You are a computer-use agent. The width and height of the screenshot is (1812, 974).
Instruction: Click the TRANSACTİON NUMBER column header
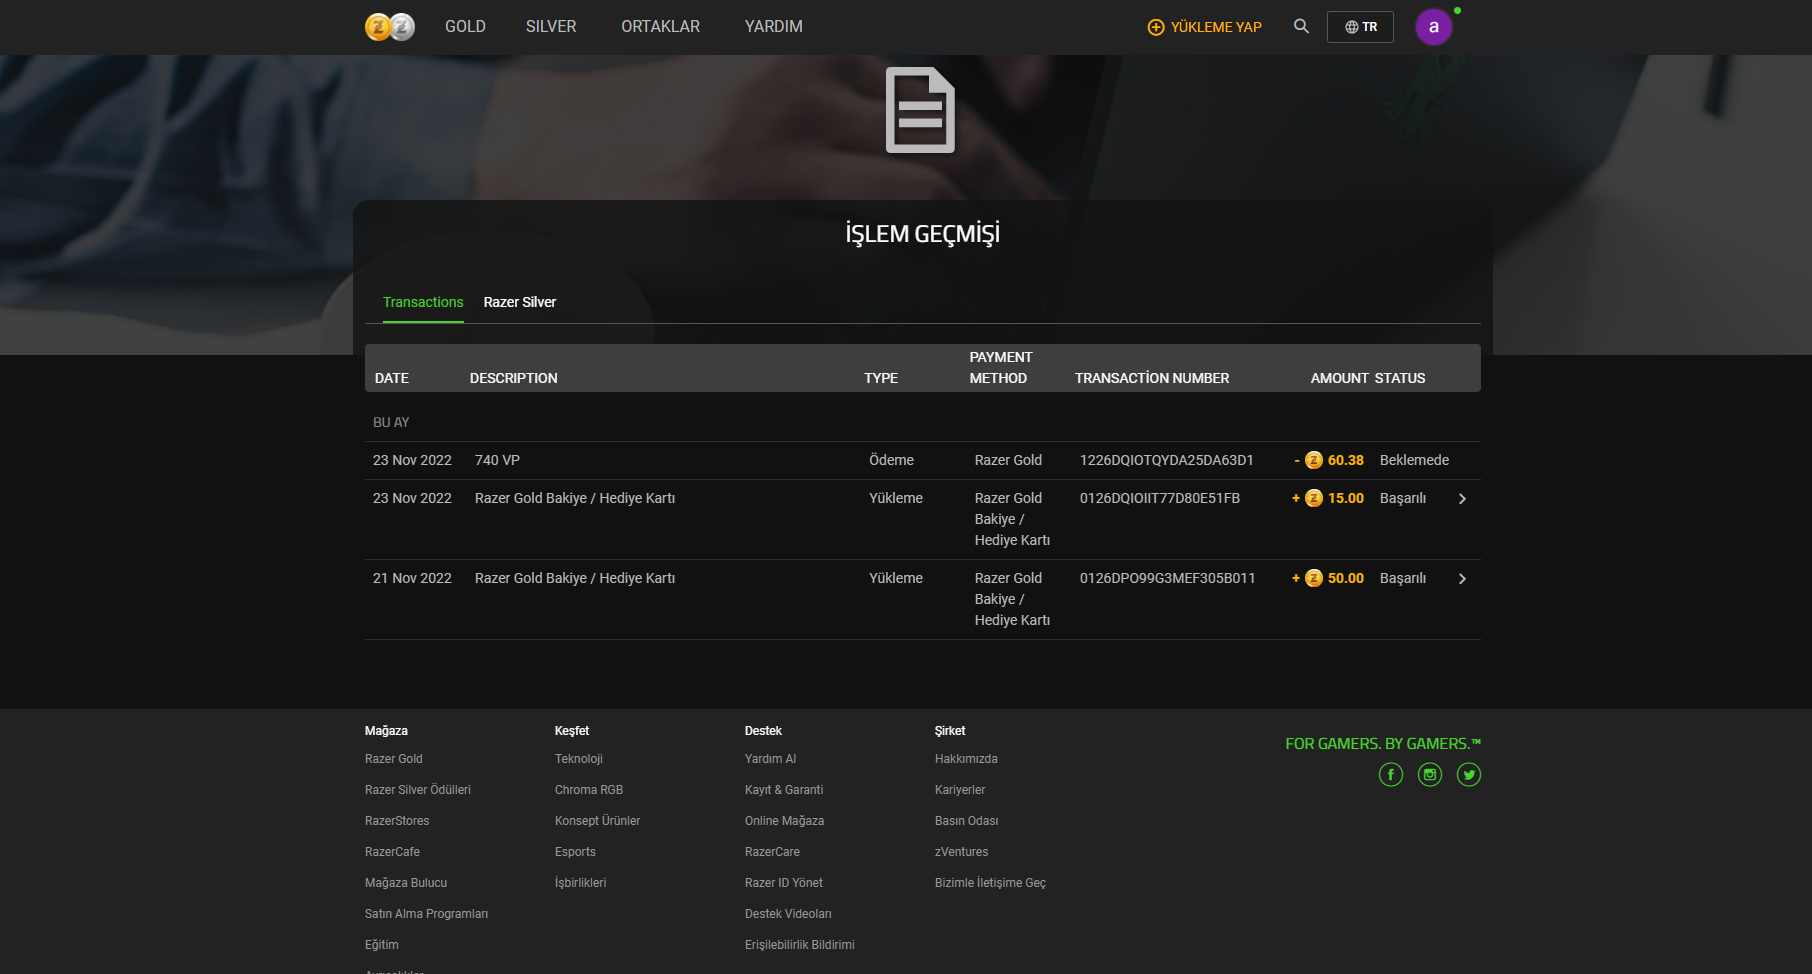(x=1152, y=378)
